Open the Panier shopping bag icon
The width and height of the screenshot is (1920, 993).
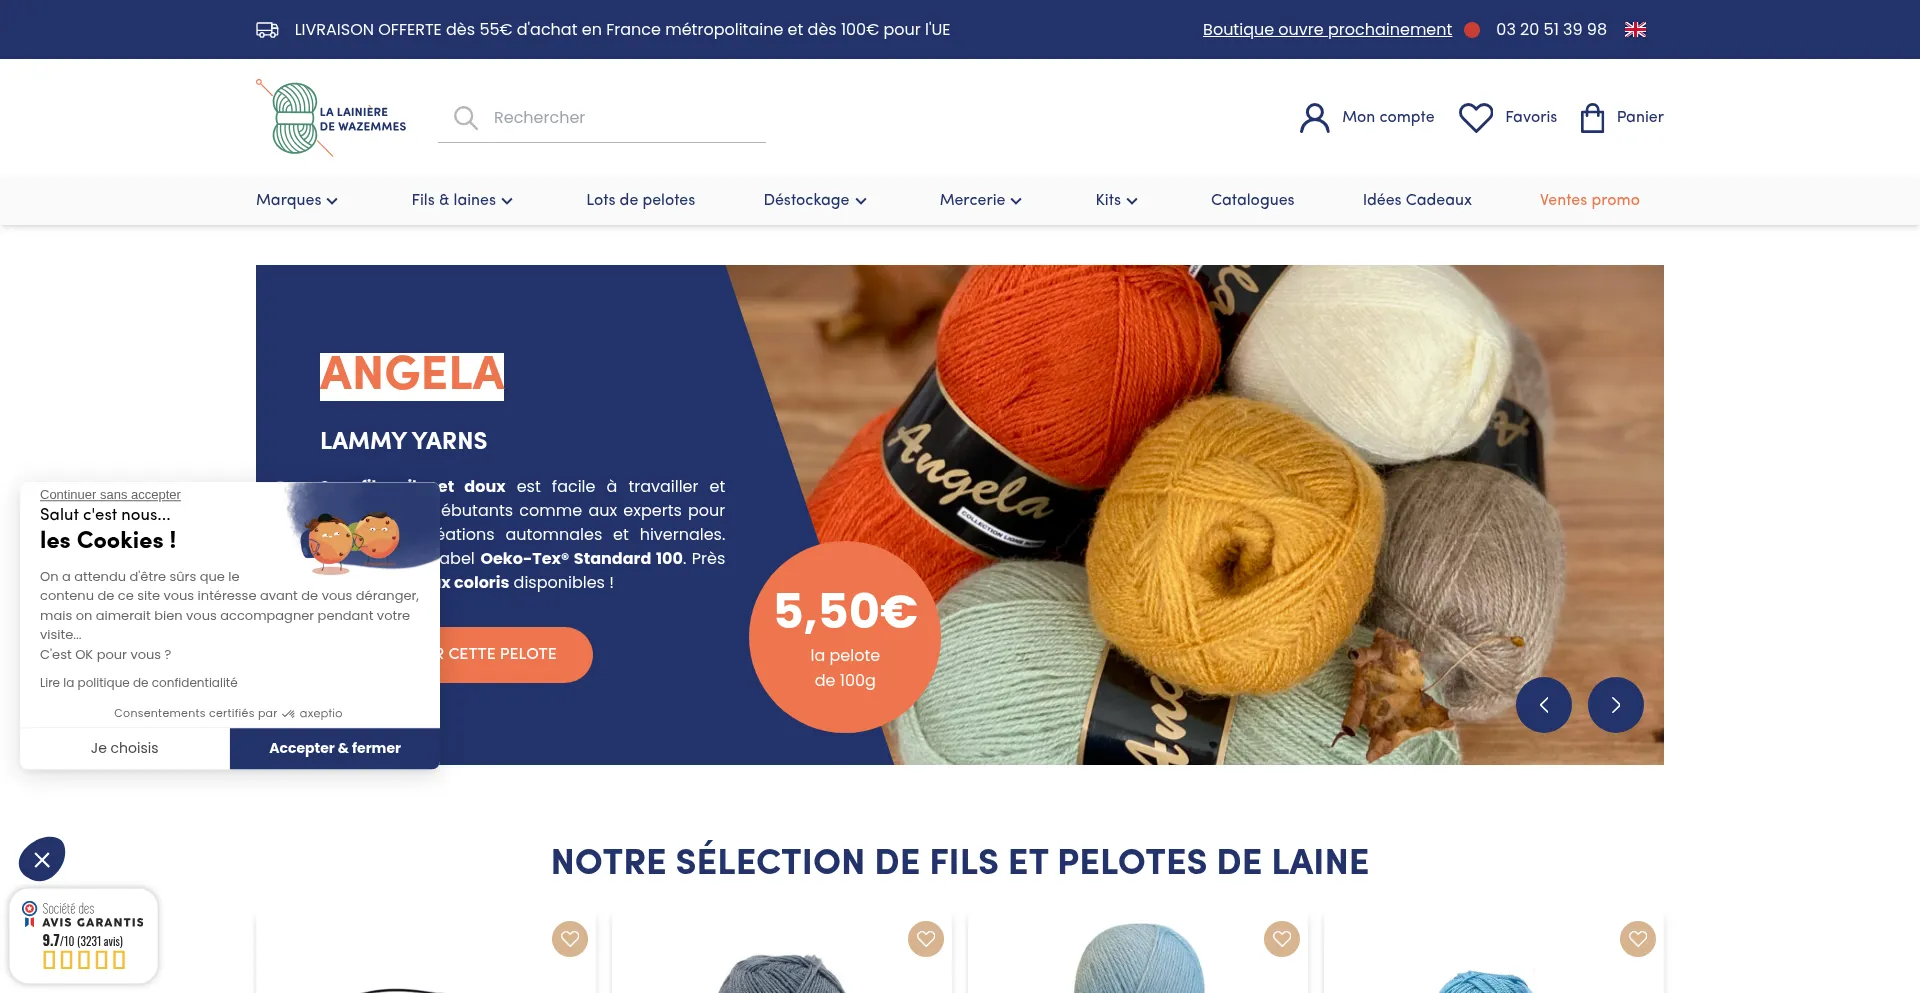pyautogui.click(x=1592, y=118)
